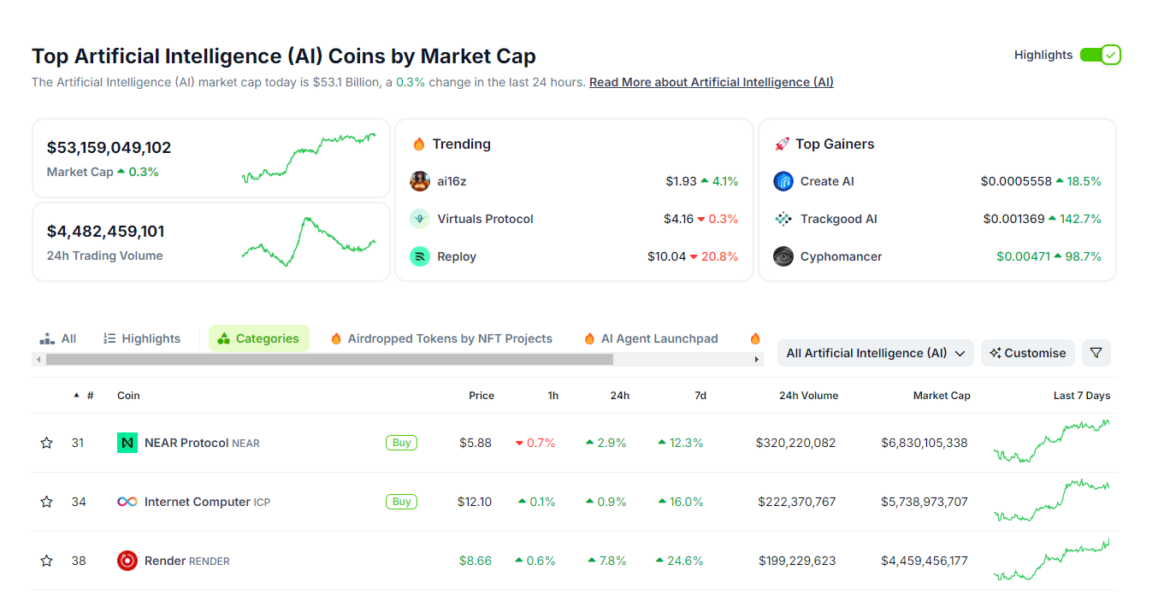Open NEAR Protocol 7-day sparkline chart
1170x594 pixels.
click(x=1051, y=441)
